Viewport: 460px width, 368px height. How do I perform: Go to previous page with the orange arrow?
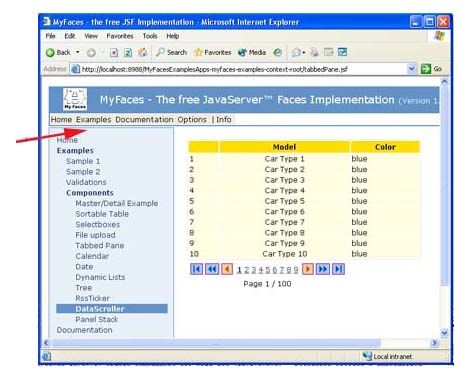pos(227,269)
